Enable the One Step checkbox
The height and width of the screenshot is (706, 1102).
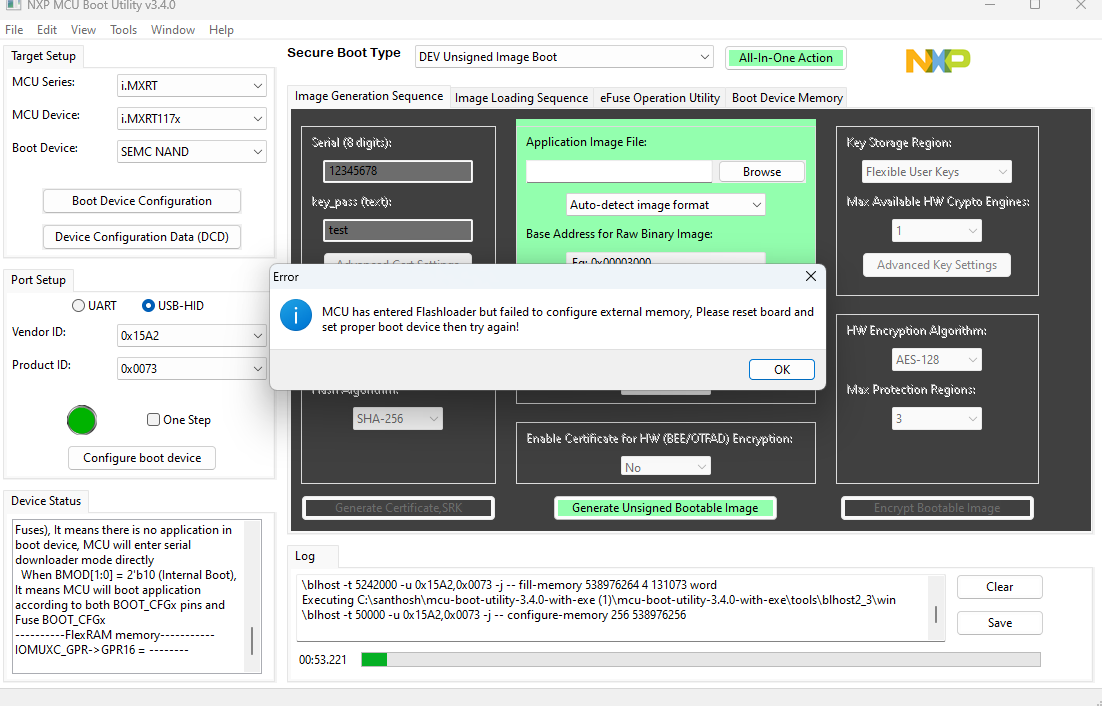click(x=153, y=419)
